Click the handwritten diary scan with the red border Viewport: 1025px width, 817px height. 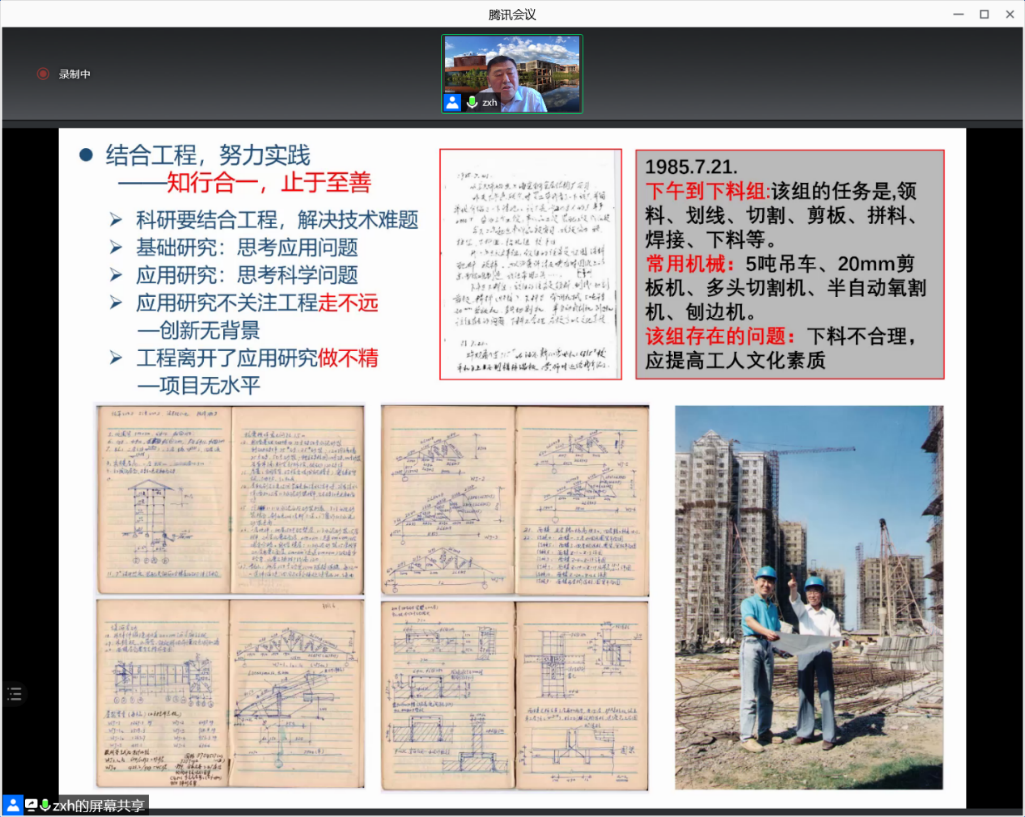[532, 264]
